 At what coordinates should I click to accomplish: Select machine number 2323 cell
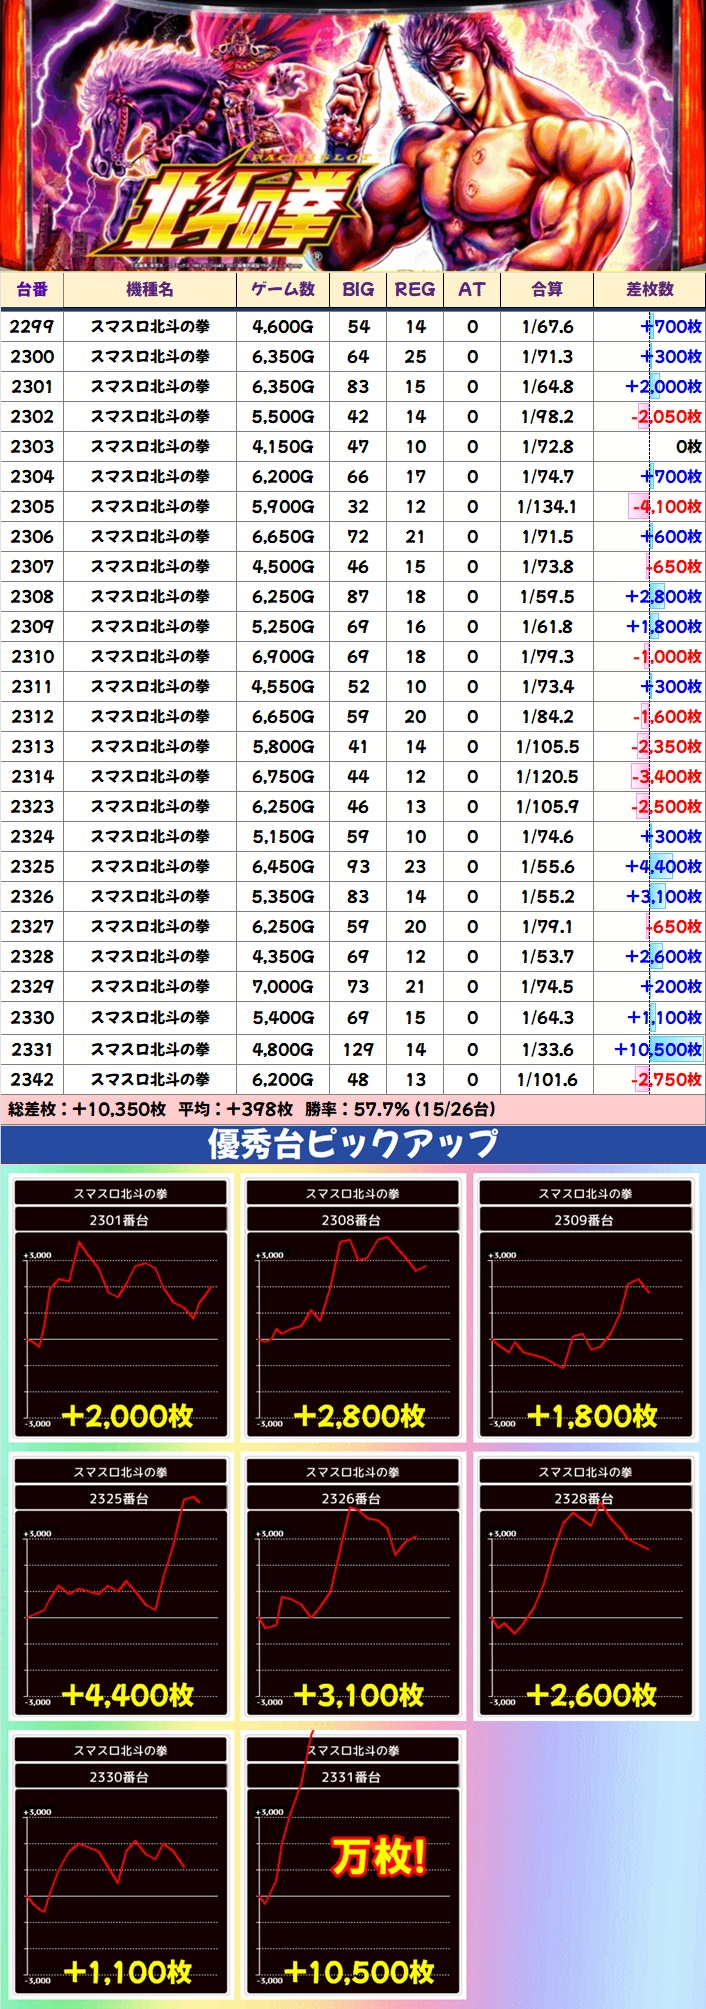[32, 807]
